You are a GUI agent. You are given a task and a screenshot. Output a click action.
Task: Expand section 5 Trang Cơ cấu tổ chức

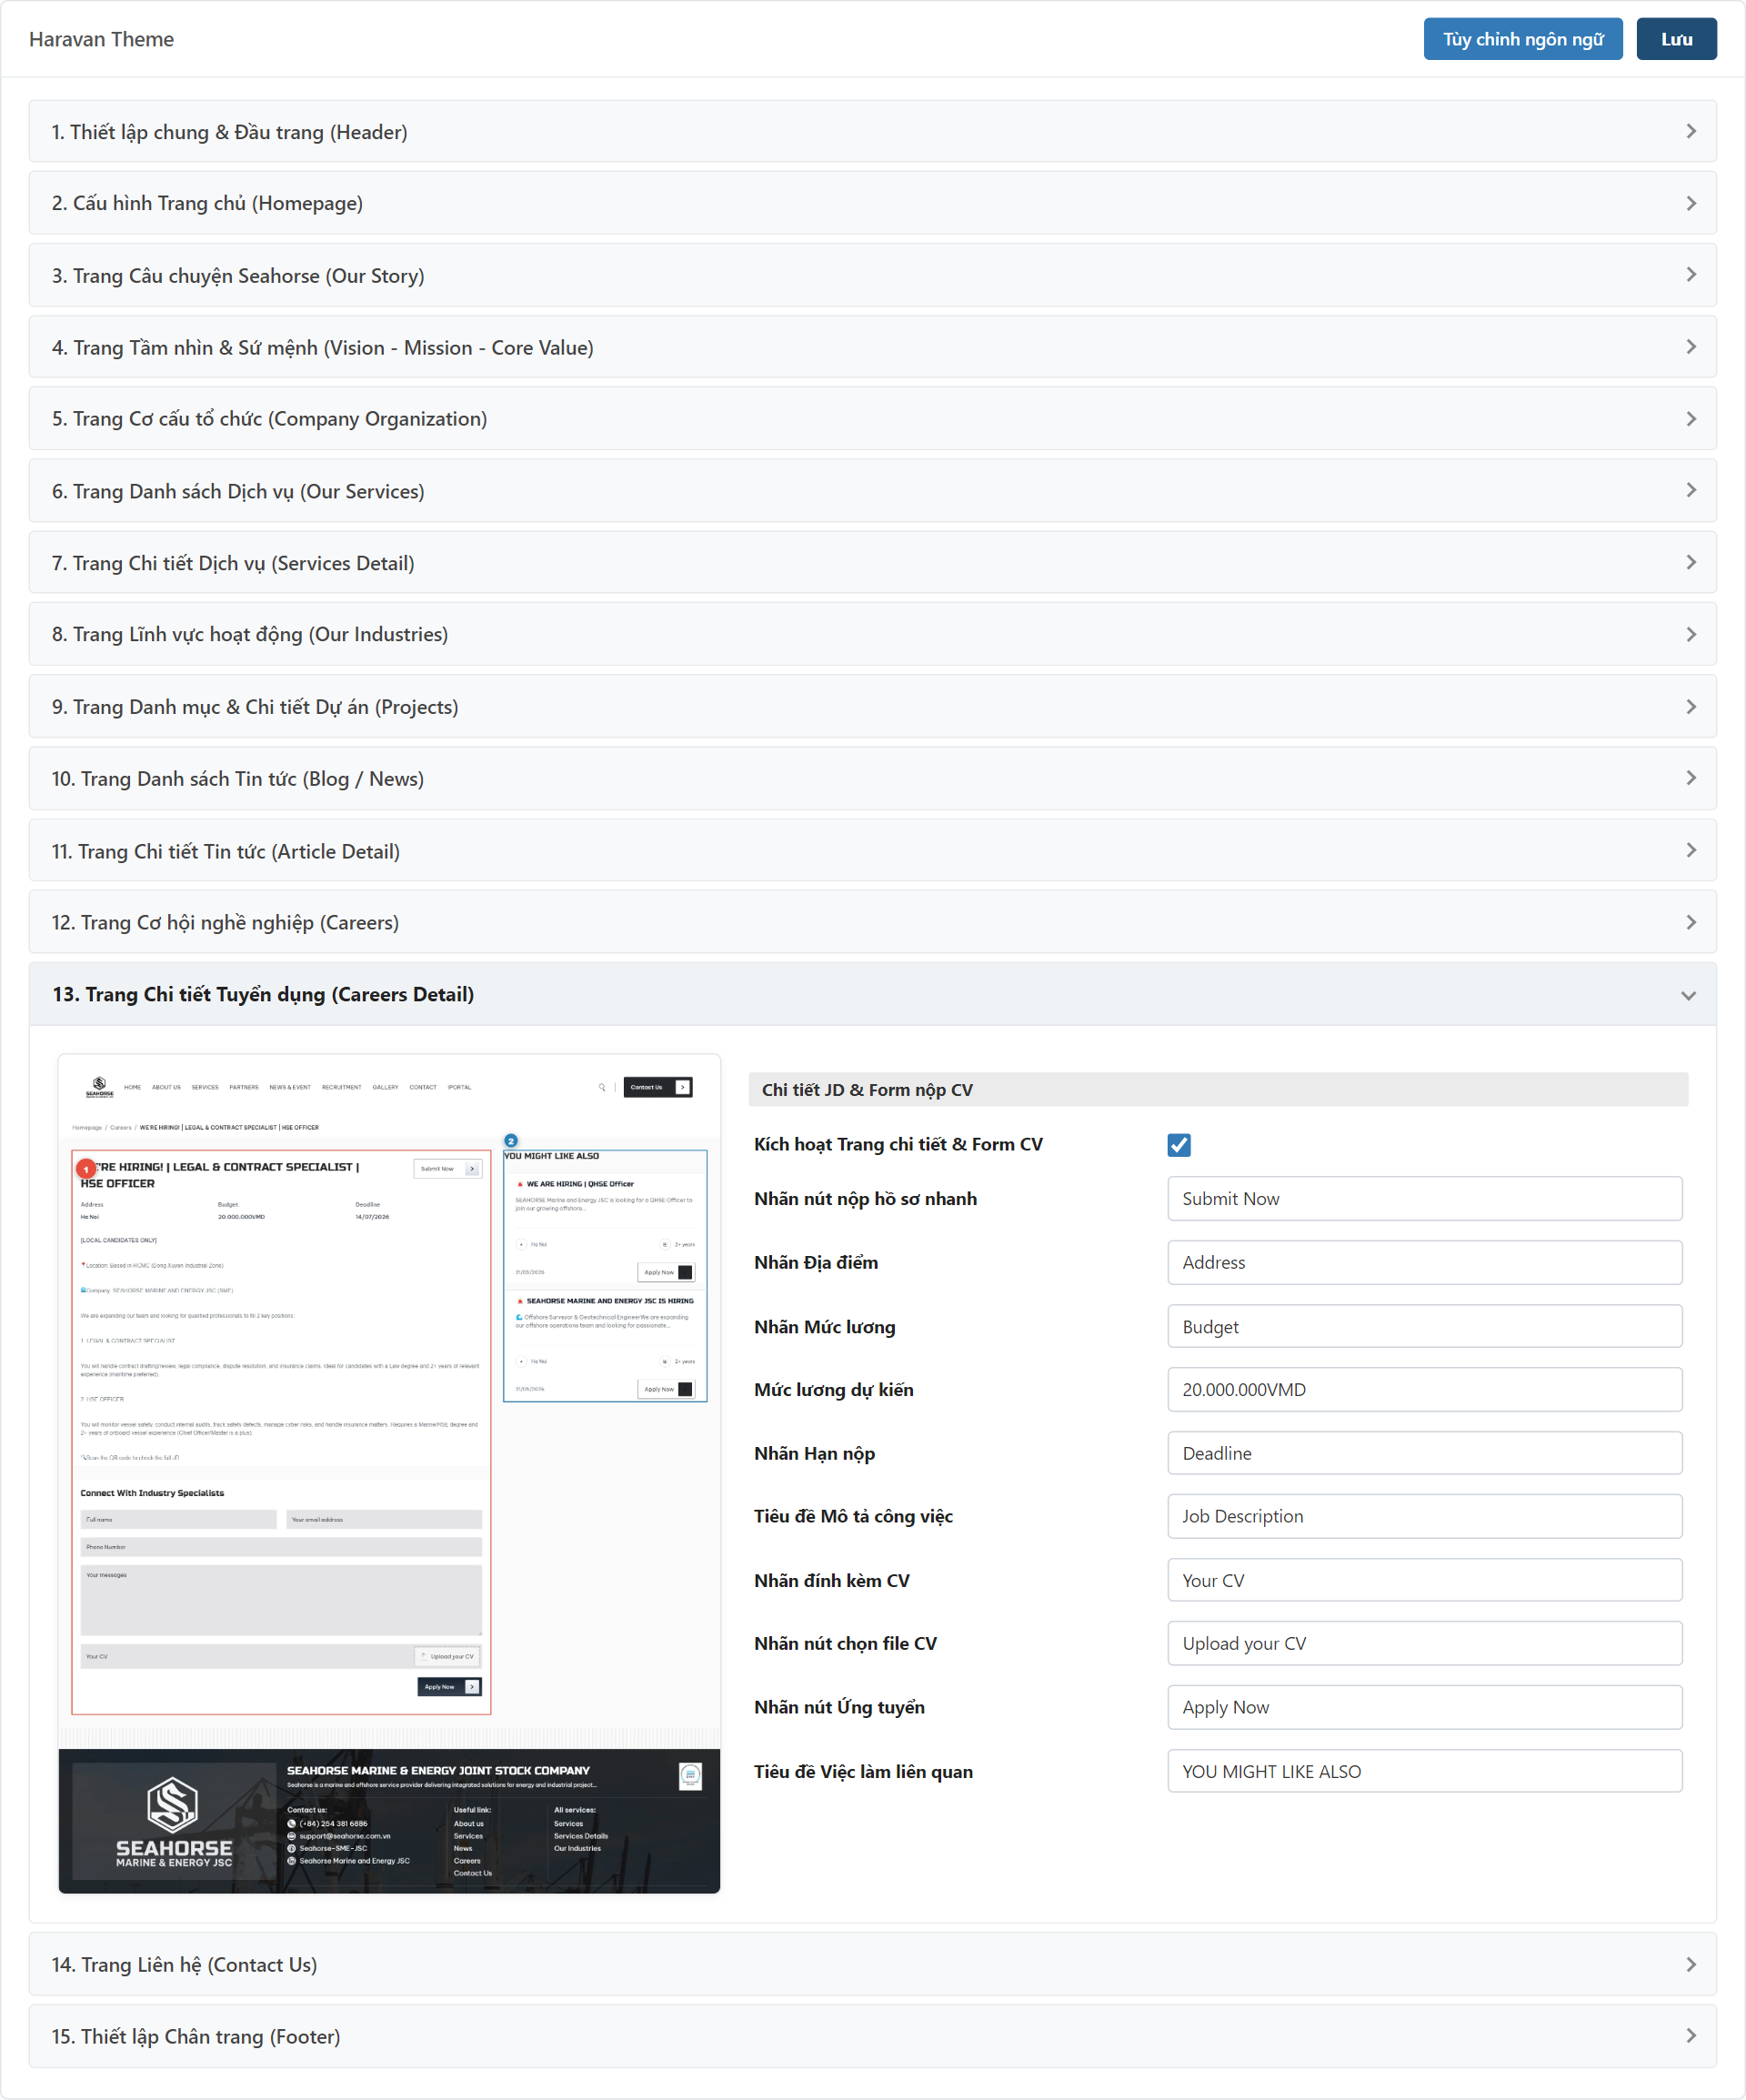pos(872,419)
